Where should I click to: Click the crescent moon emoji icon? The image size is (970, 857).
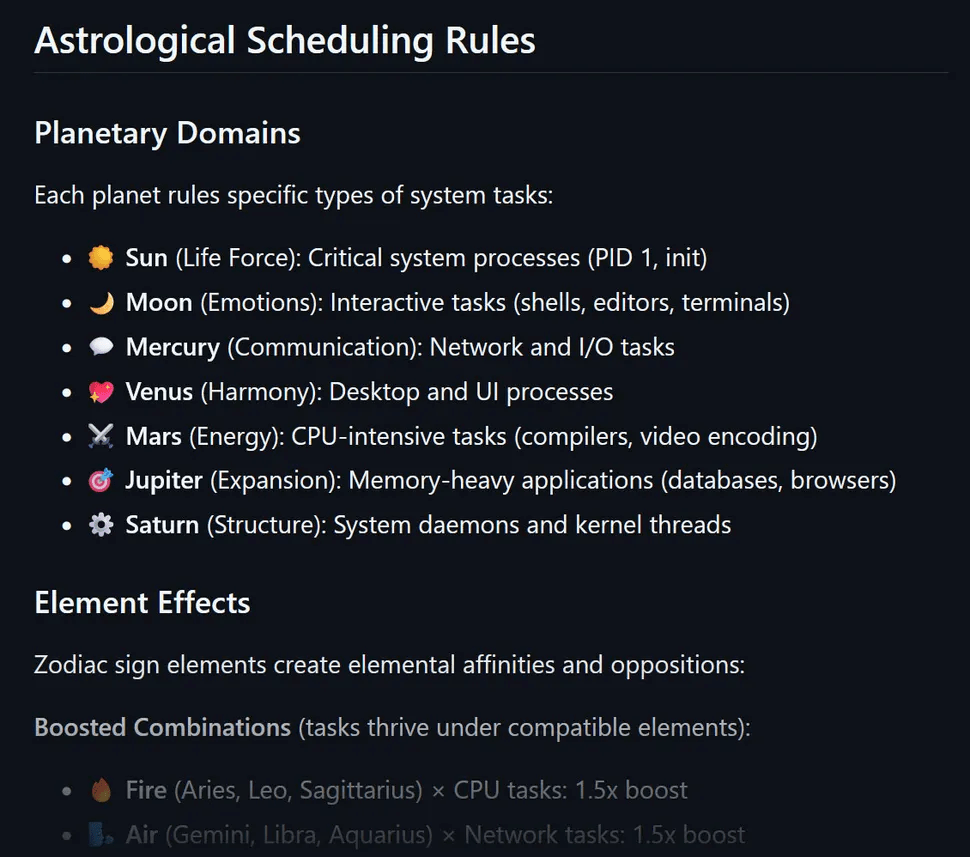pos(100,302)
